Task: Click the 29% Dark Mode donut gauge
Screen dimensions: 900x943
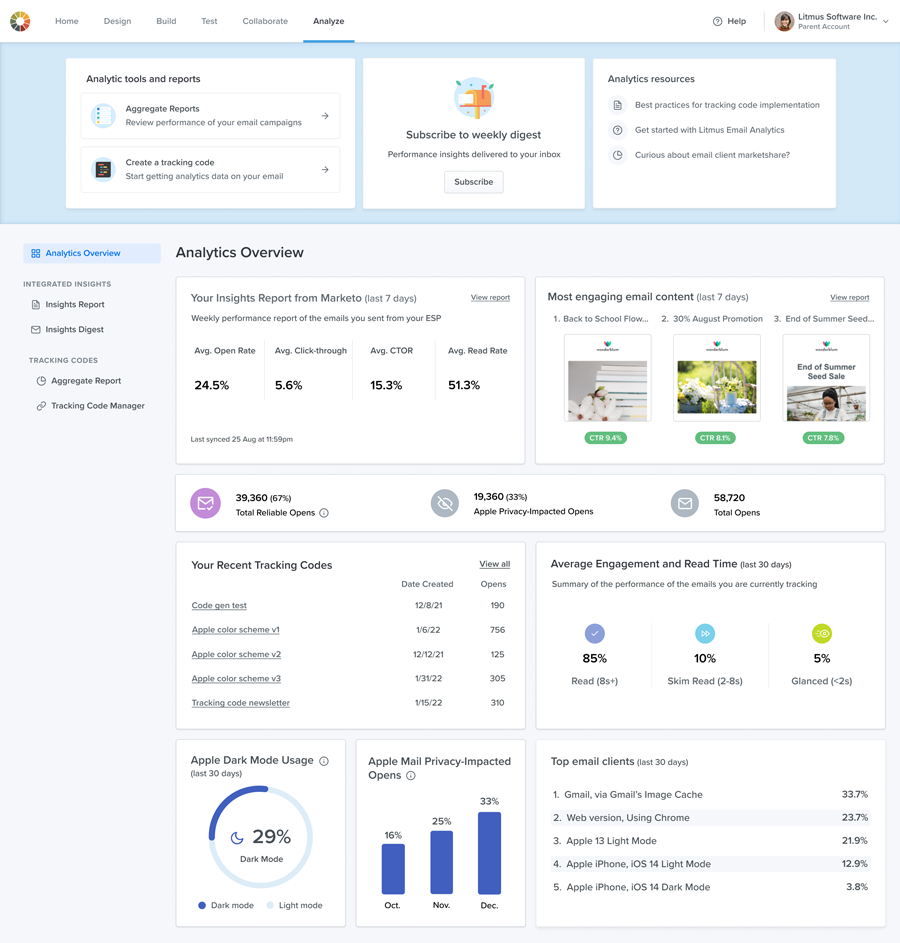Action: click(x=260, y=837)
